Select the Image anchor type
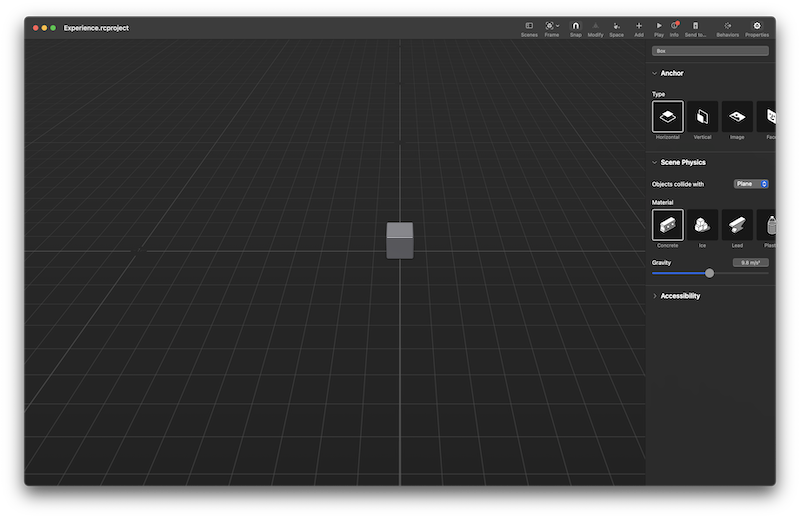800x518 pixels. point(737,117)
